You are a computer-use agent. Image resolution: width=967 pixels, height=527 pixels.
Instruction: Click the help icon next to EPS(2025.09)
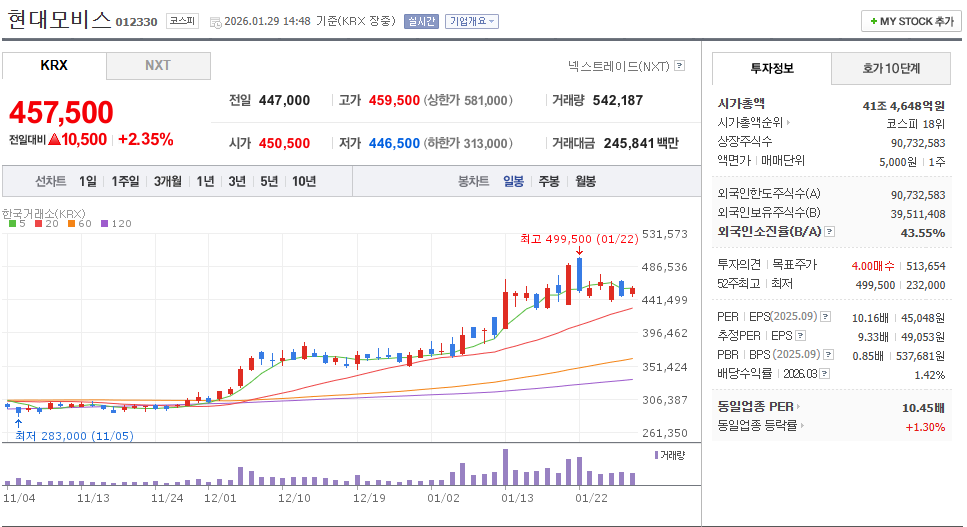[825, 317]
